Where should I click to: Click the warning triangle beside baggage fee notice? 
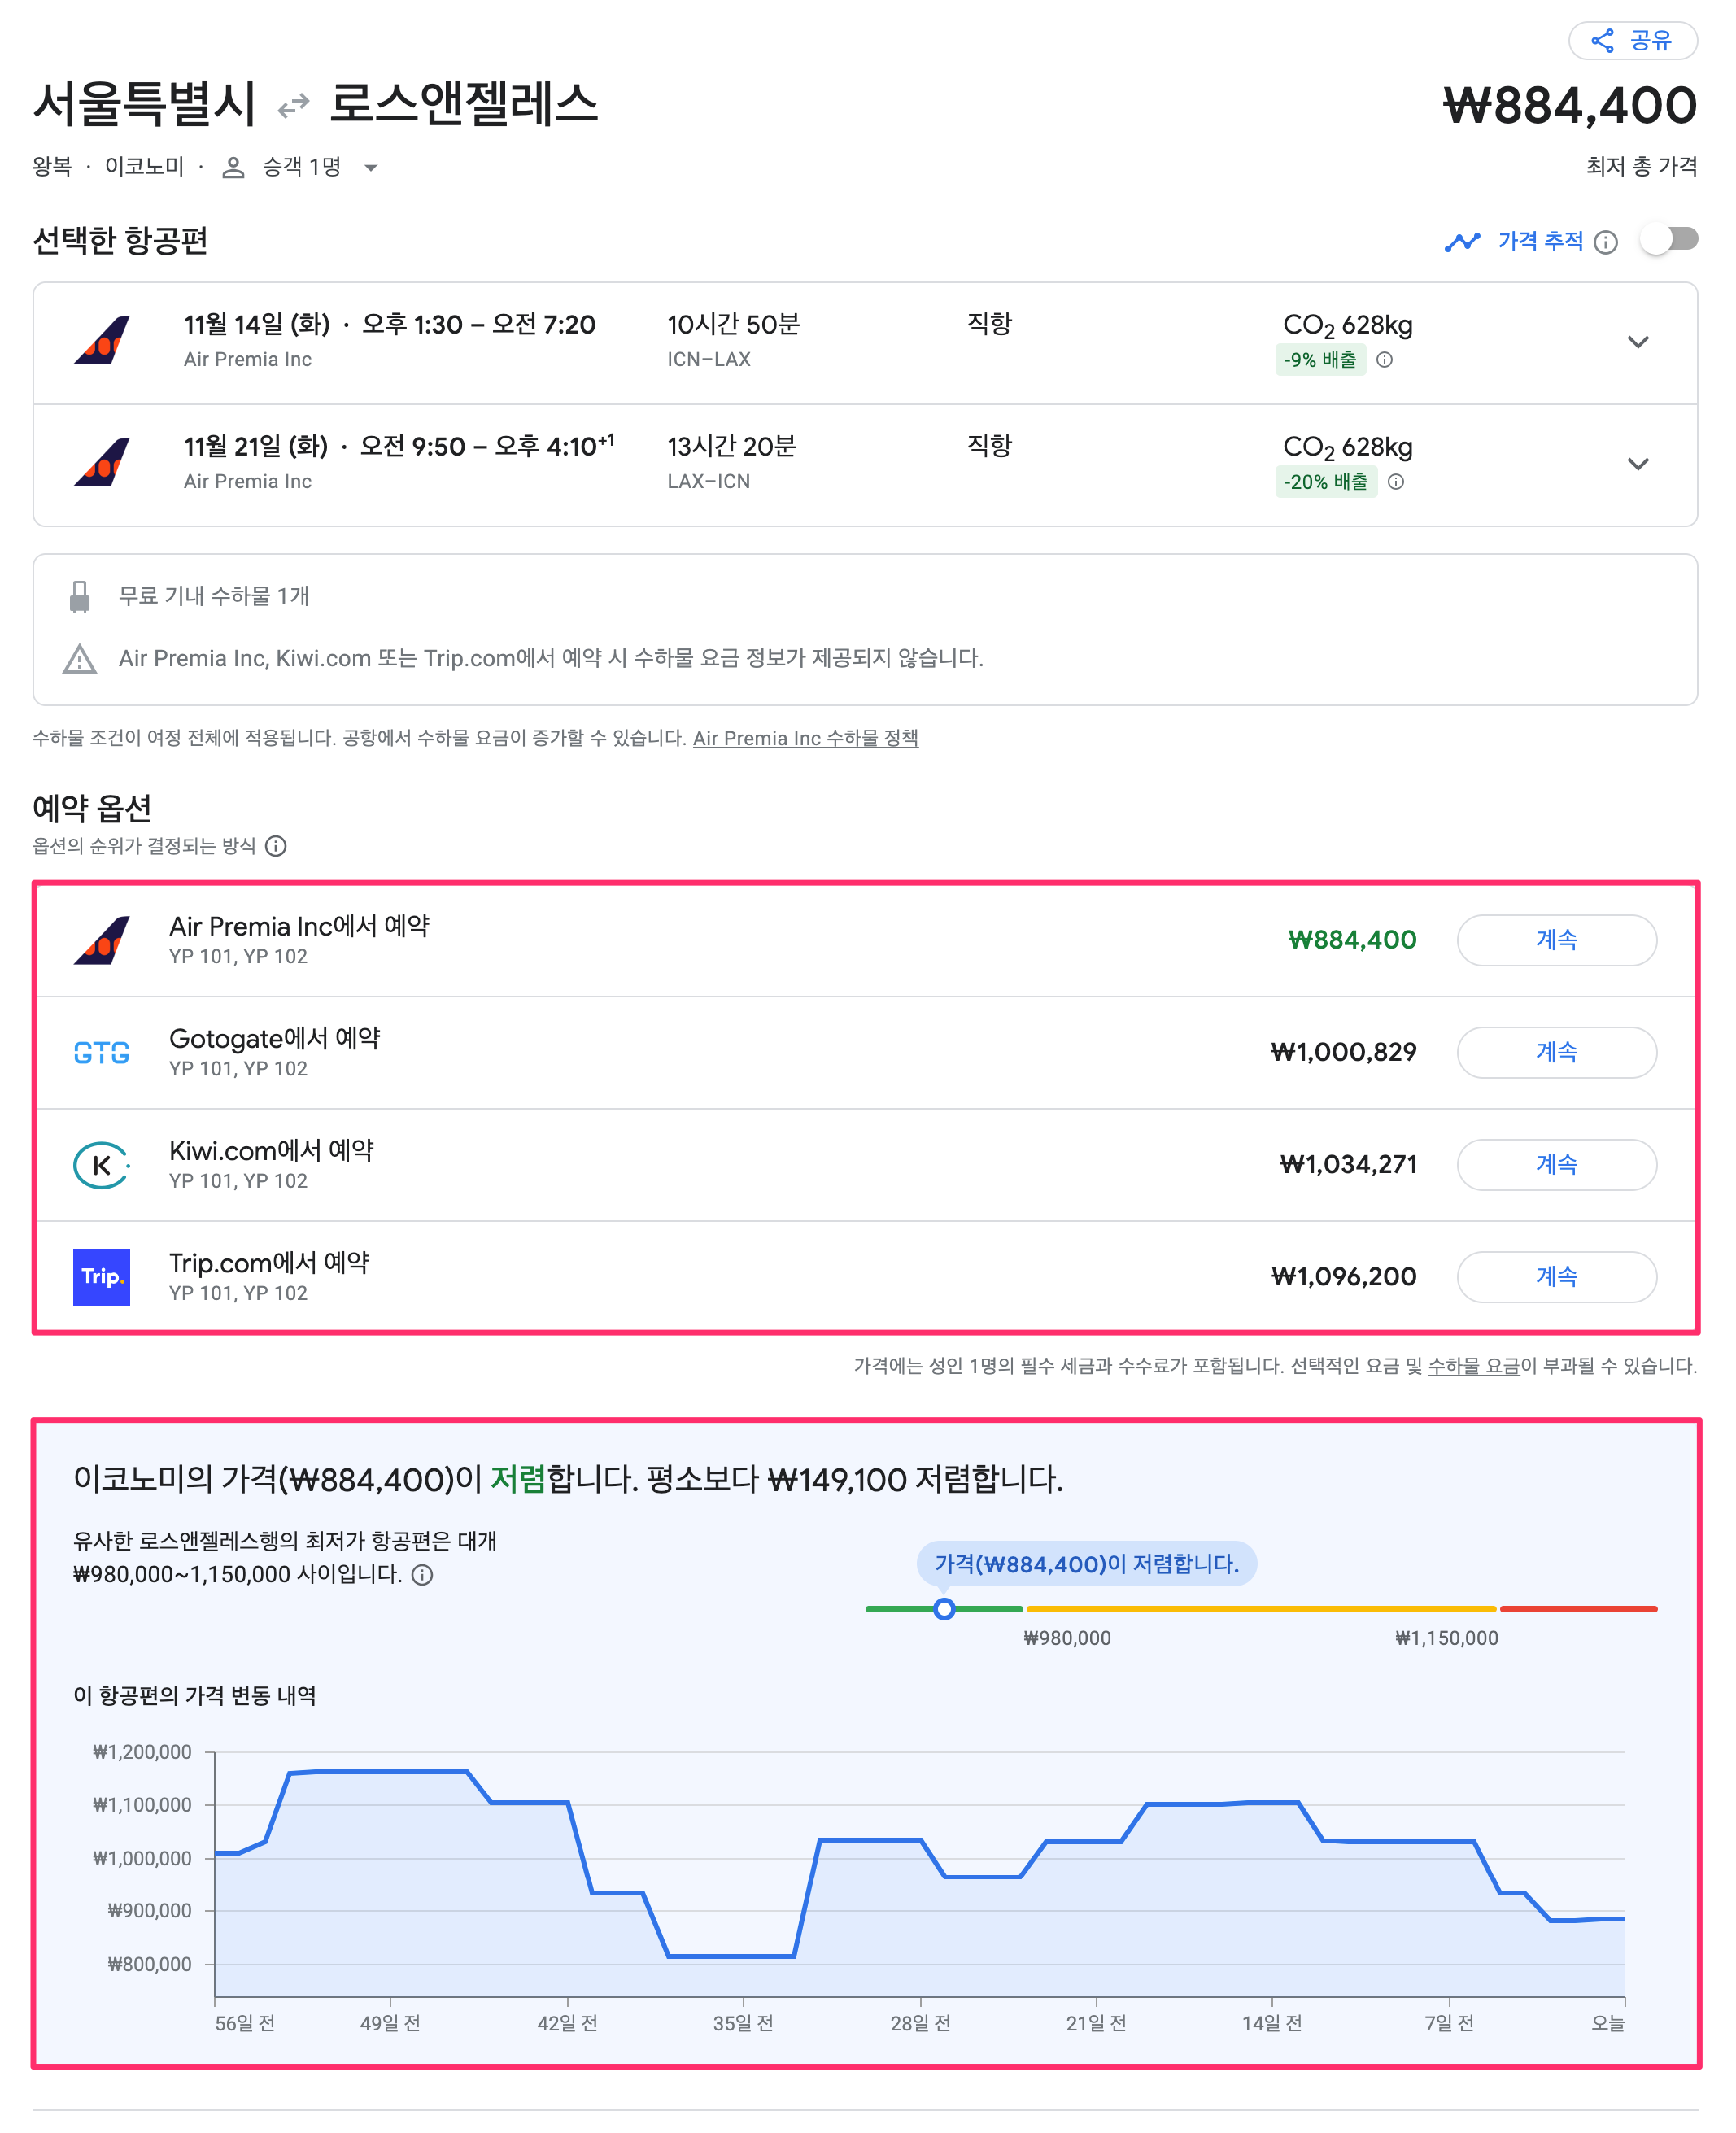(80, 659)
